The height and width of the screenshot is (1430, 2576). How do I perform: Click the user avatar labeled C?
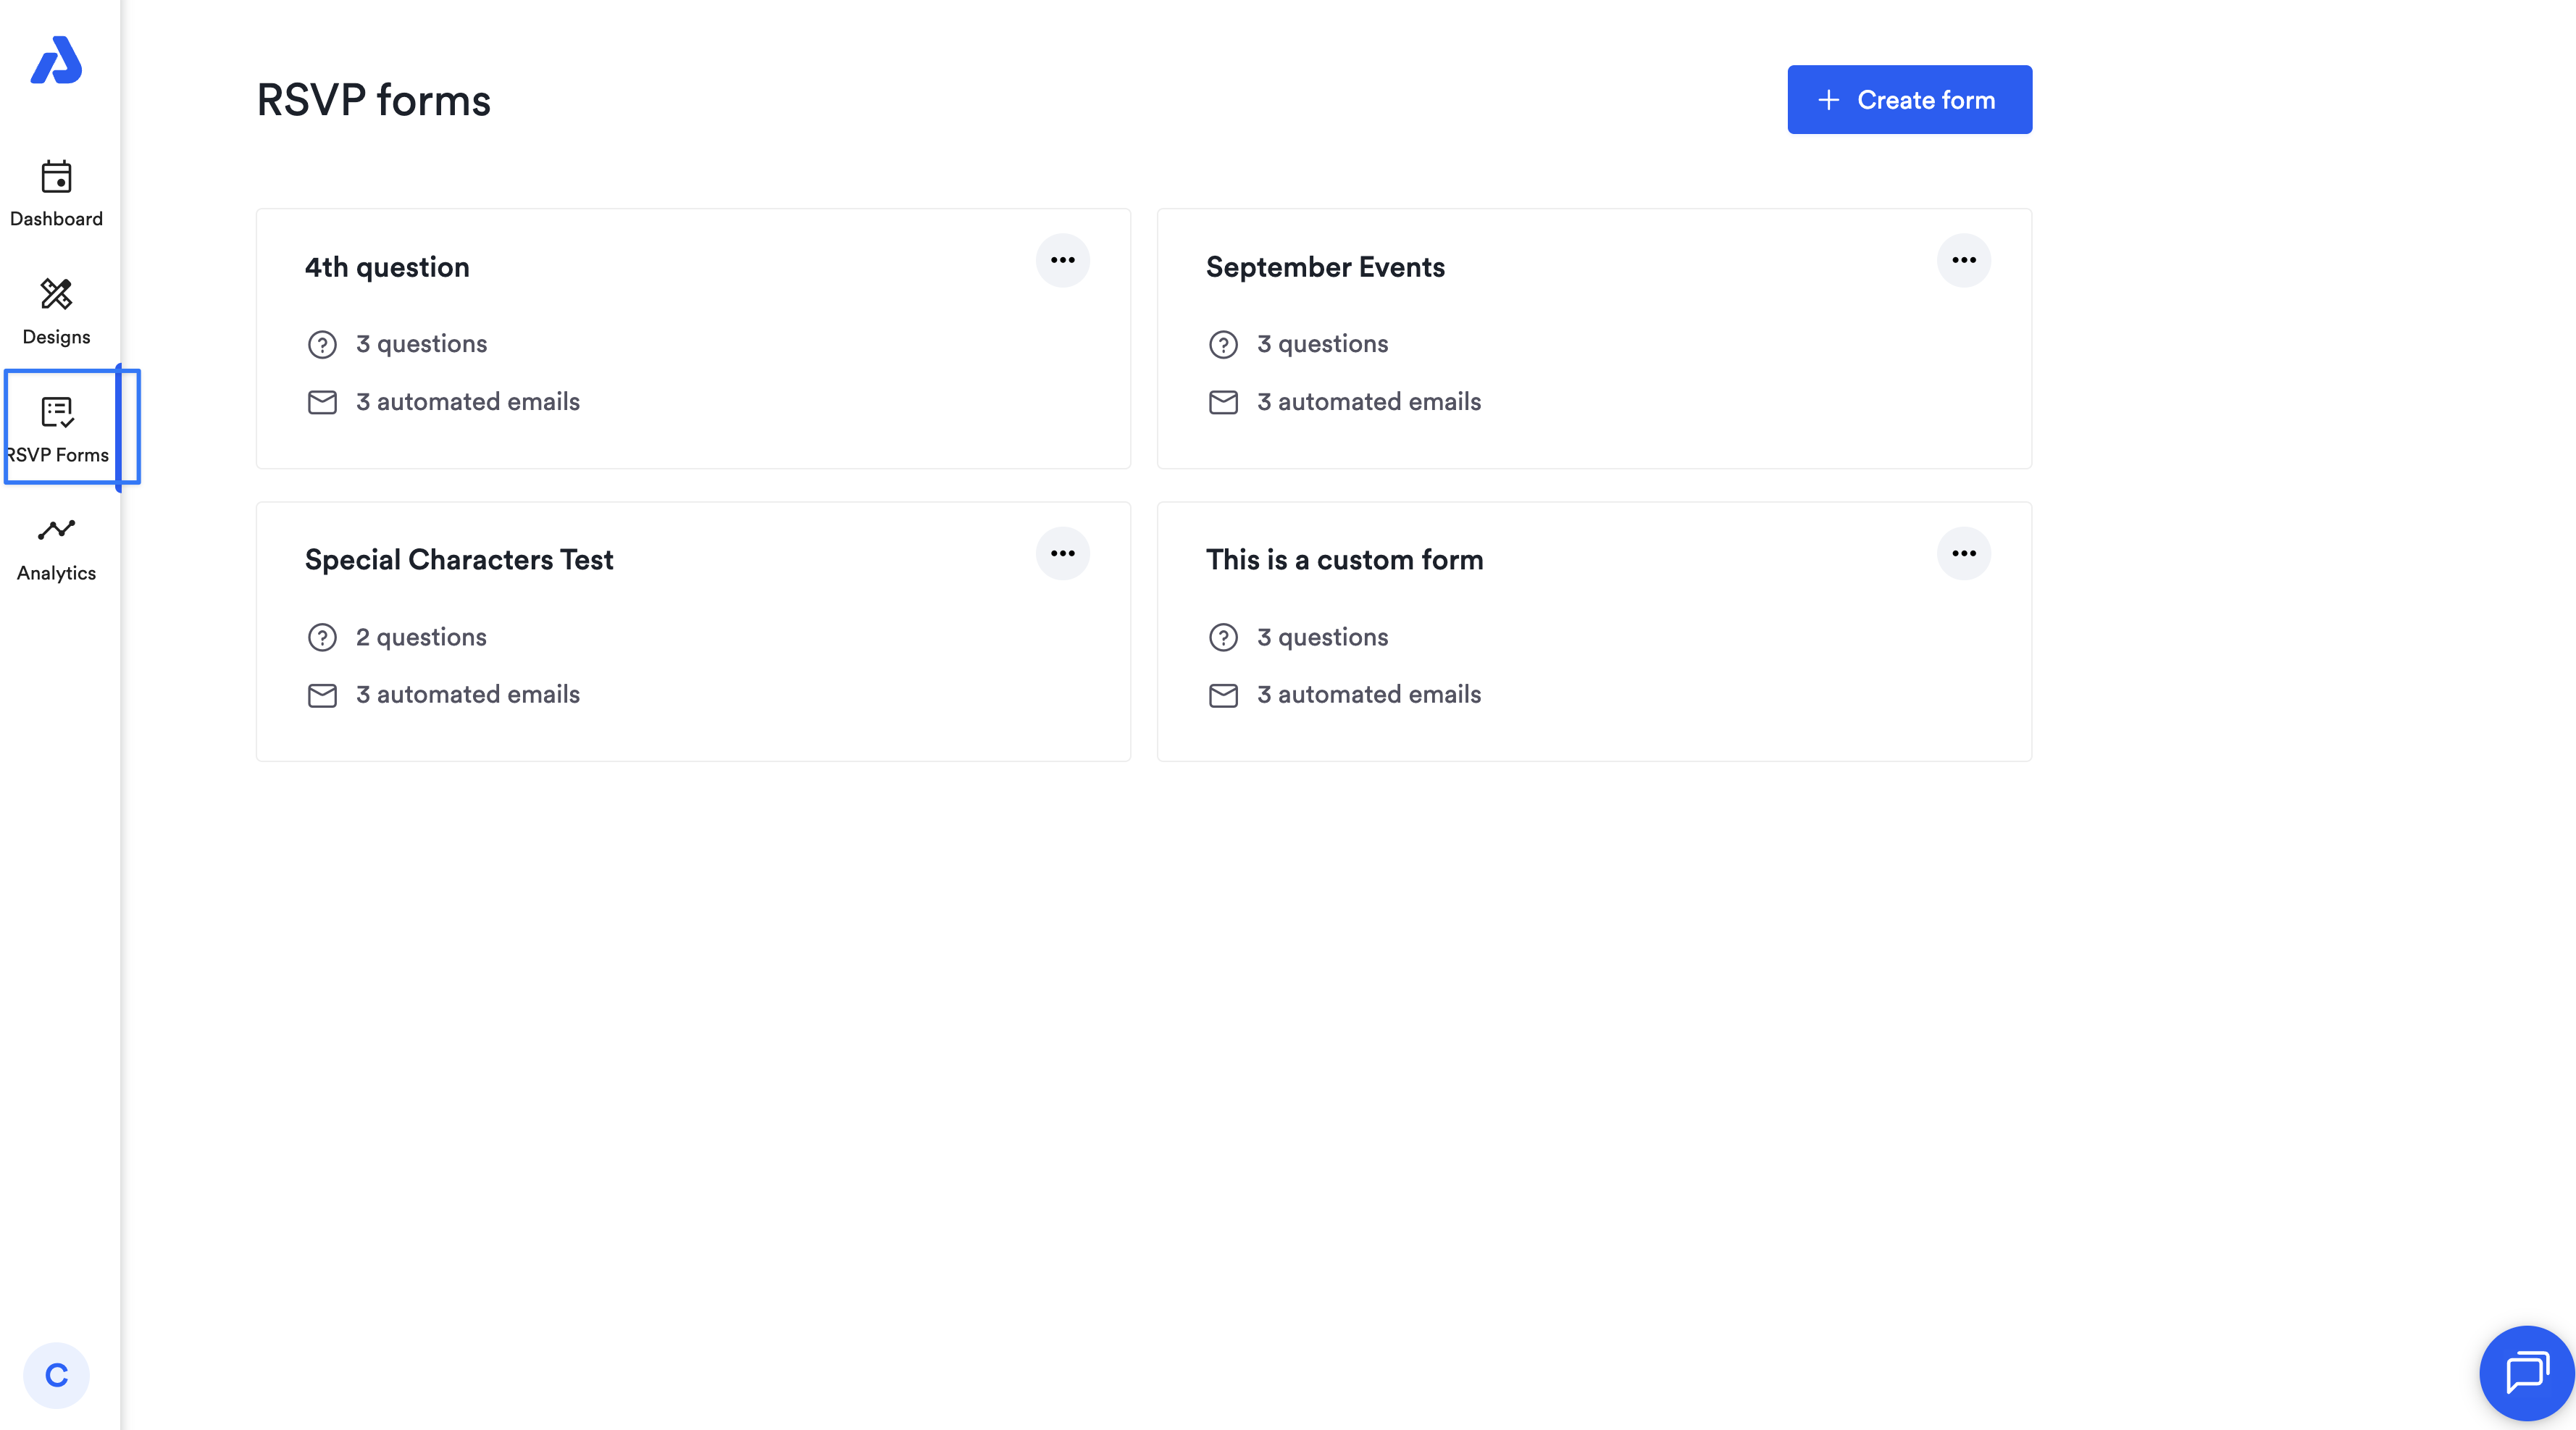pyautogui.click(x=56, y=1375)
